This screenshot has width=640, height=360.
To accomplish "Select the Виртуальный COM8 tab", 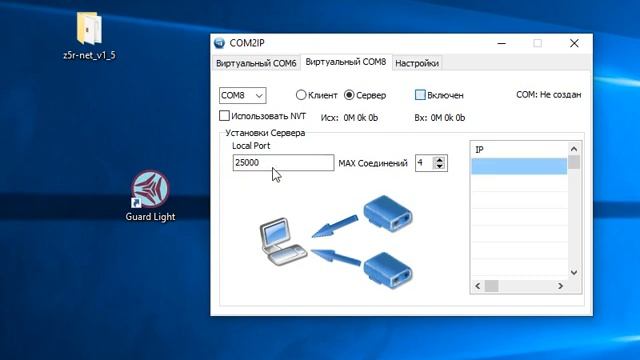I will click(346, 62).
